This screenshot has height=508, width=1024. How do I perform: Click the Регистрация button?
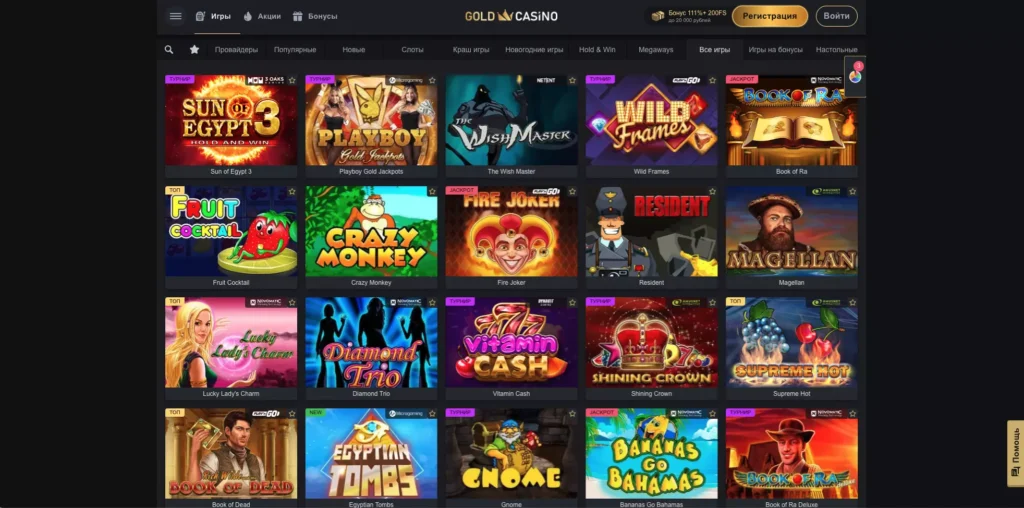tap(770, 16)
